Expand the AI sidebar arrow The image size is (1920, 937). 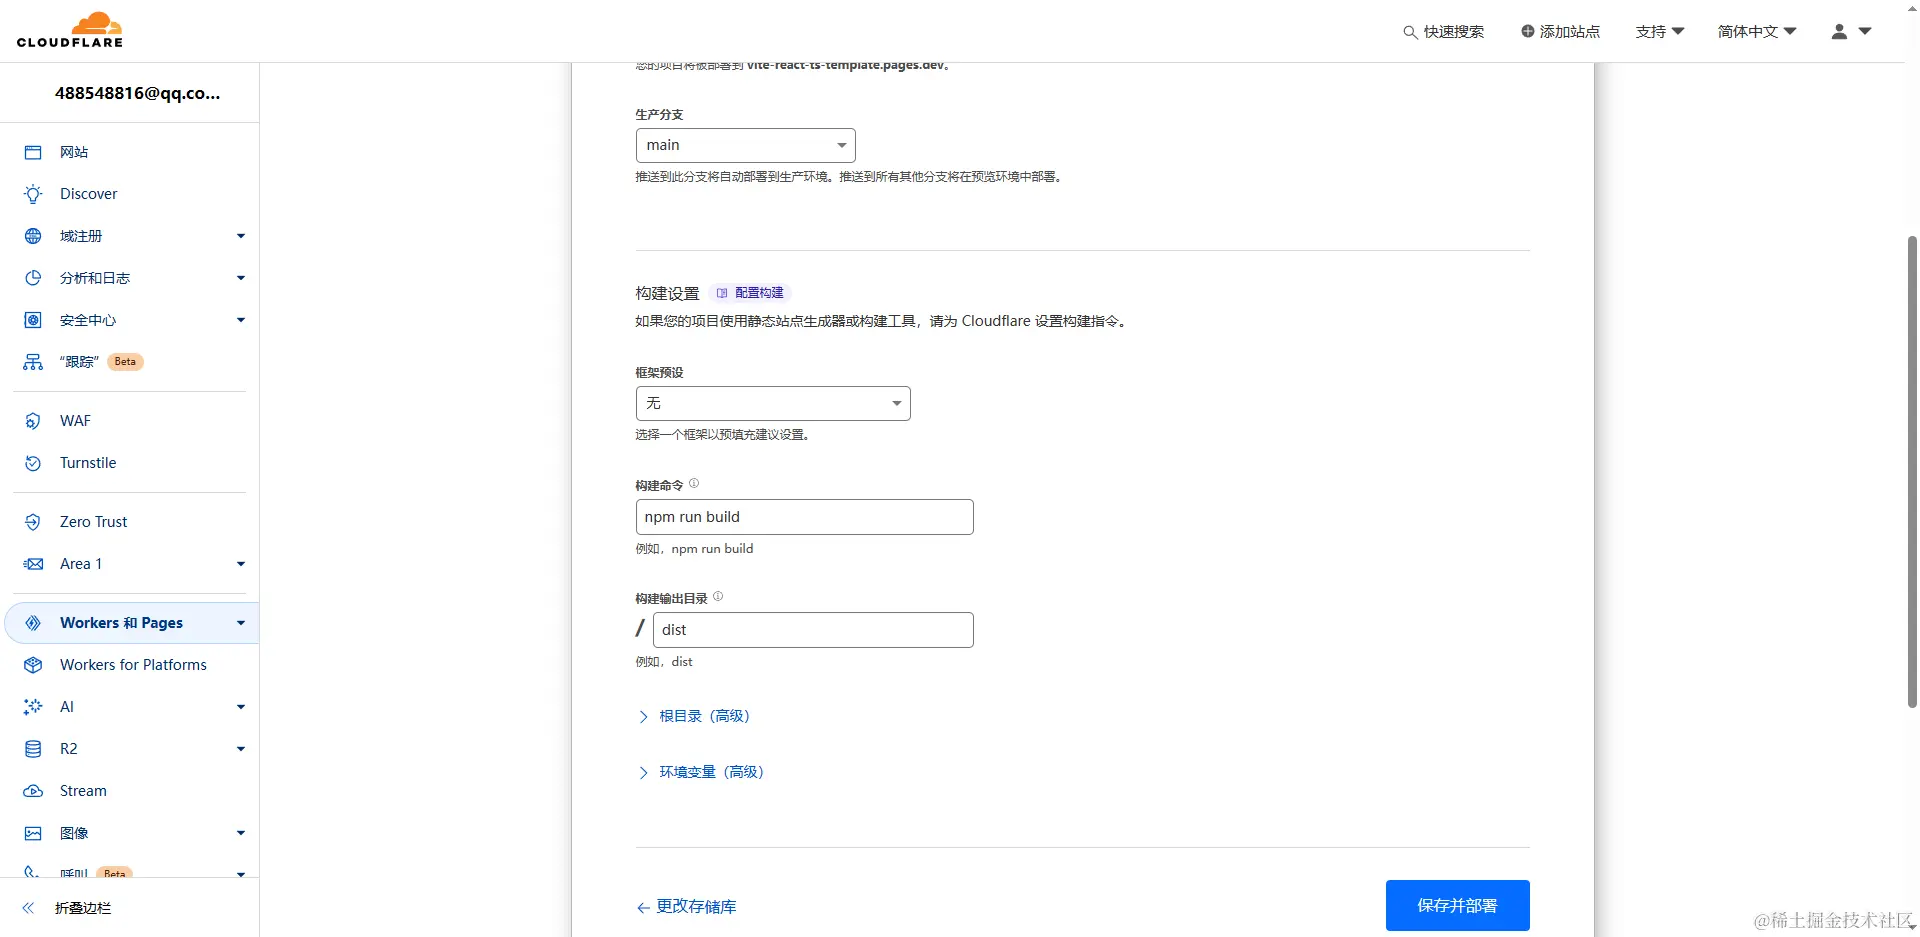240,707
